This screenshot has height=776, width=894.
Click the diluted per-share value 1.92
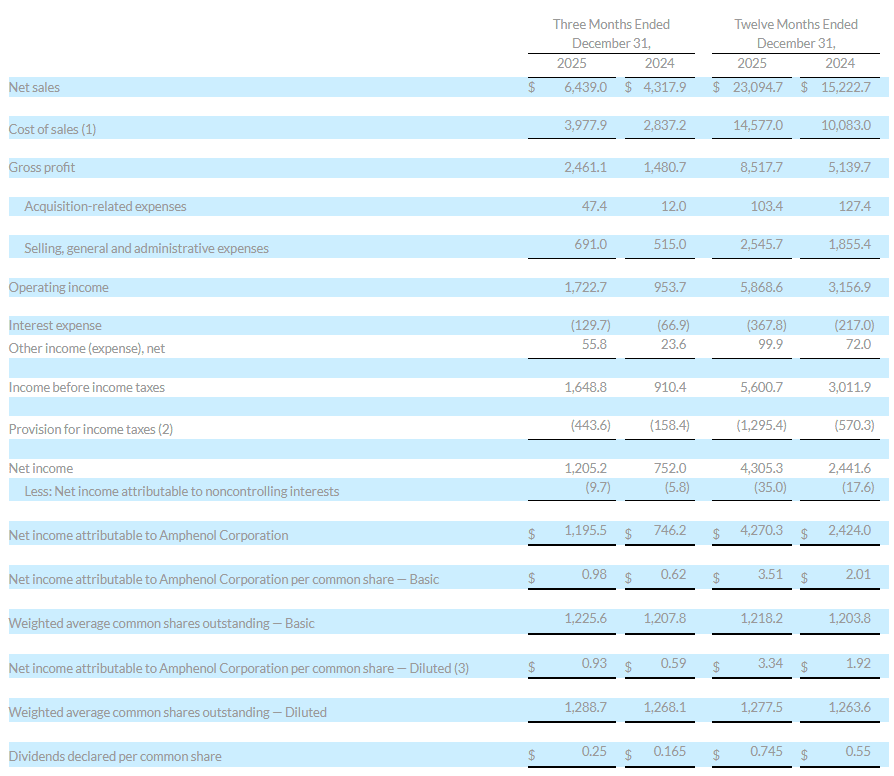(857, 663)
